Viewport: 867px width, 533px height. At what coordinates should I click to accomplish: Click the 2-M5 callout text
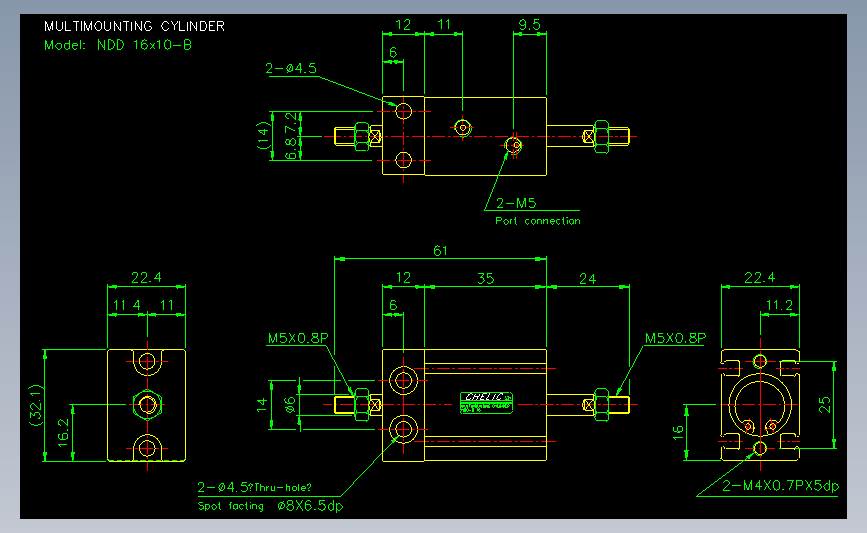[516, 203]
